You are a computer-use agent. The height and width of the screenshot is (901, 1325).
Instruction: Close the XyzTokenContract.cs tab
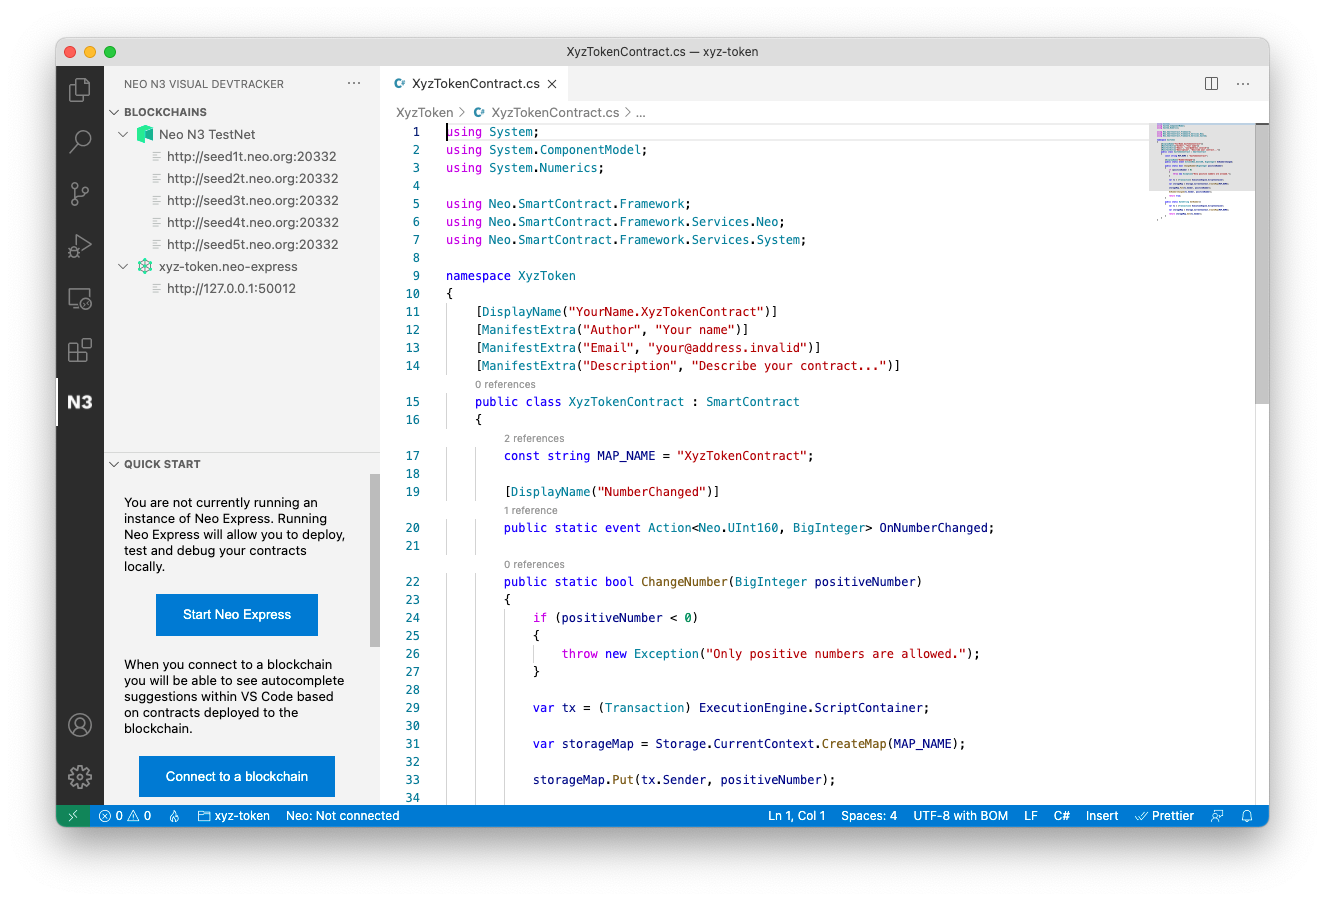coord(552,84)
